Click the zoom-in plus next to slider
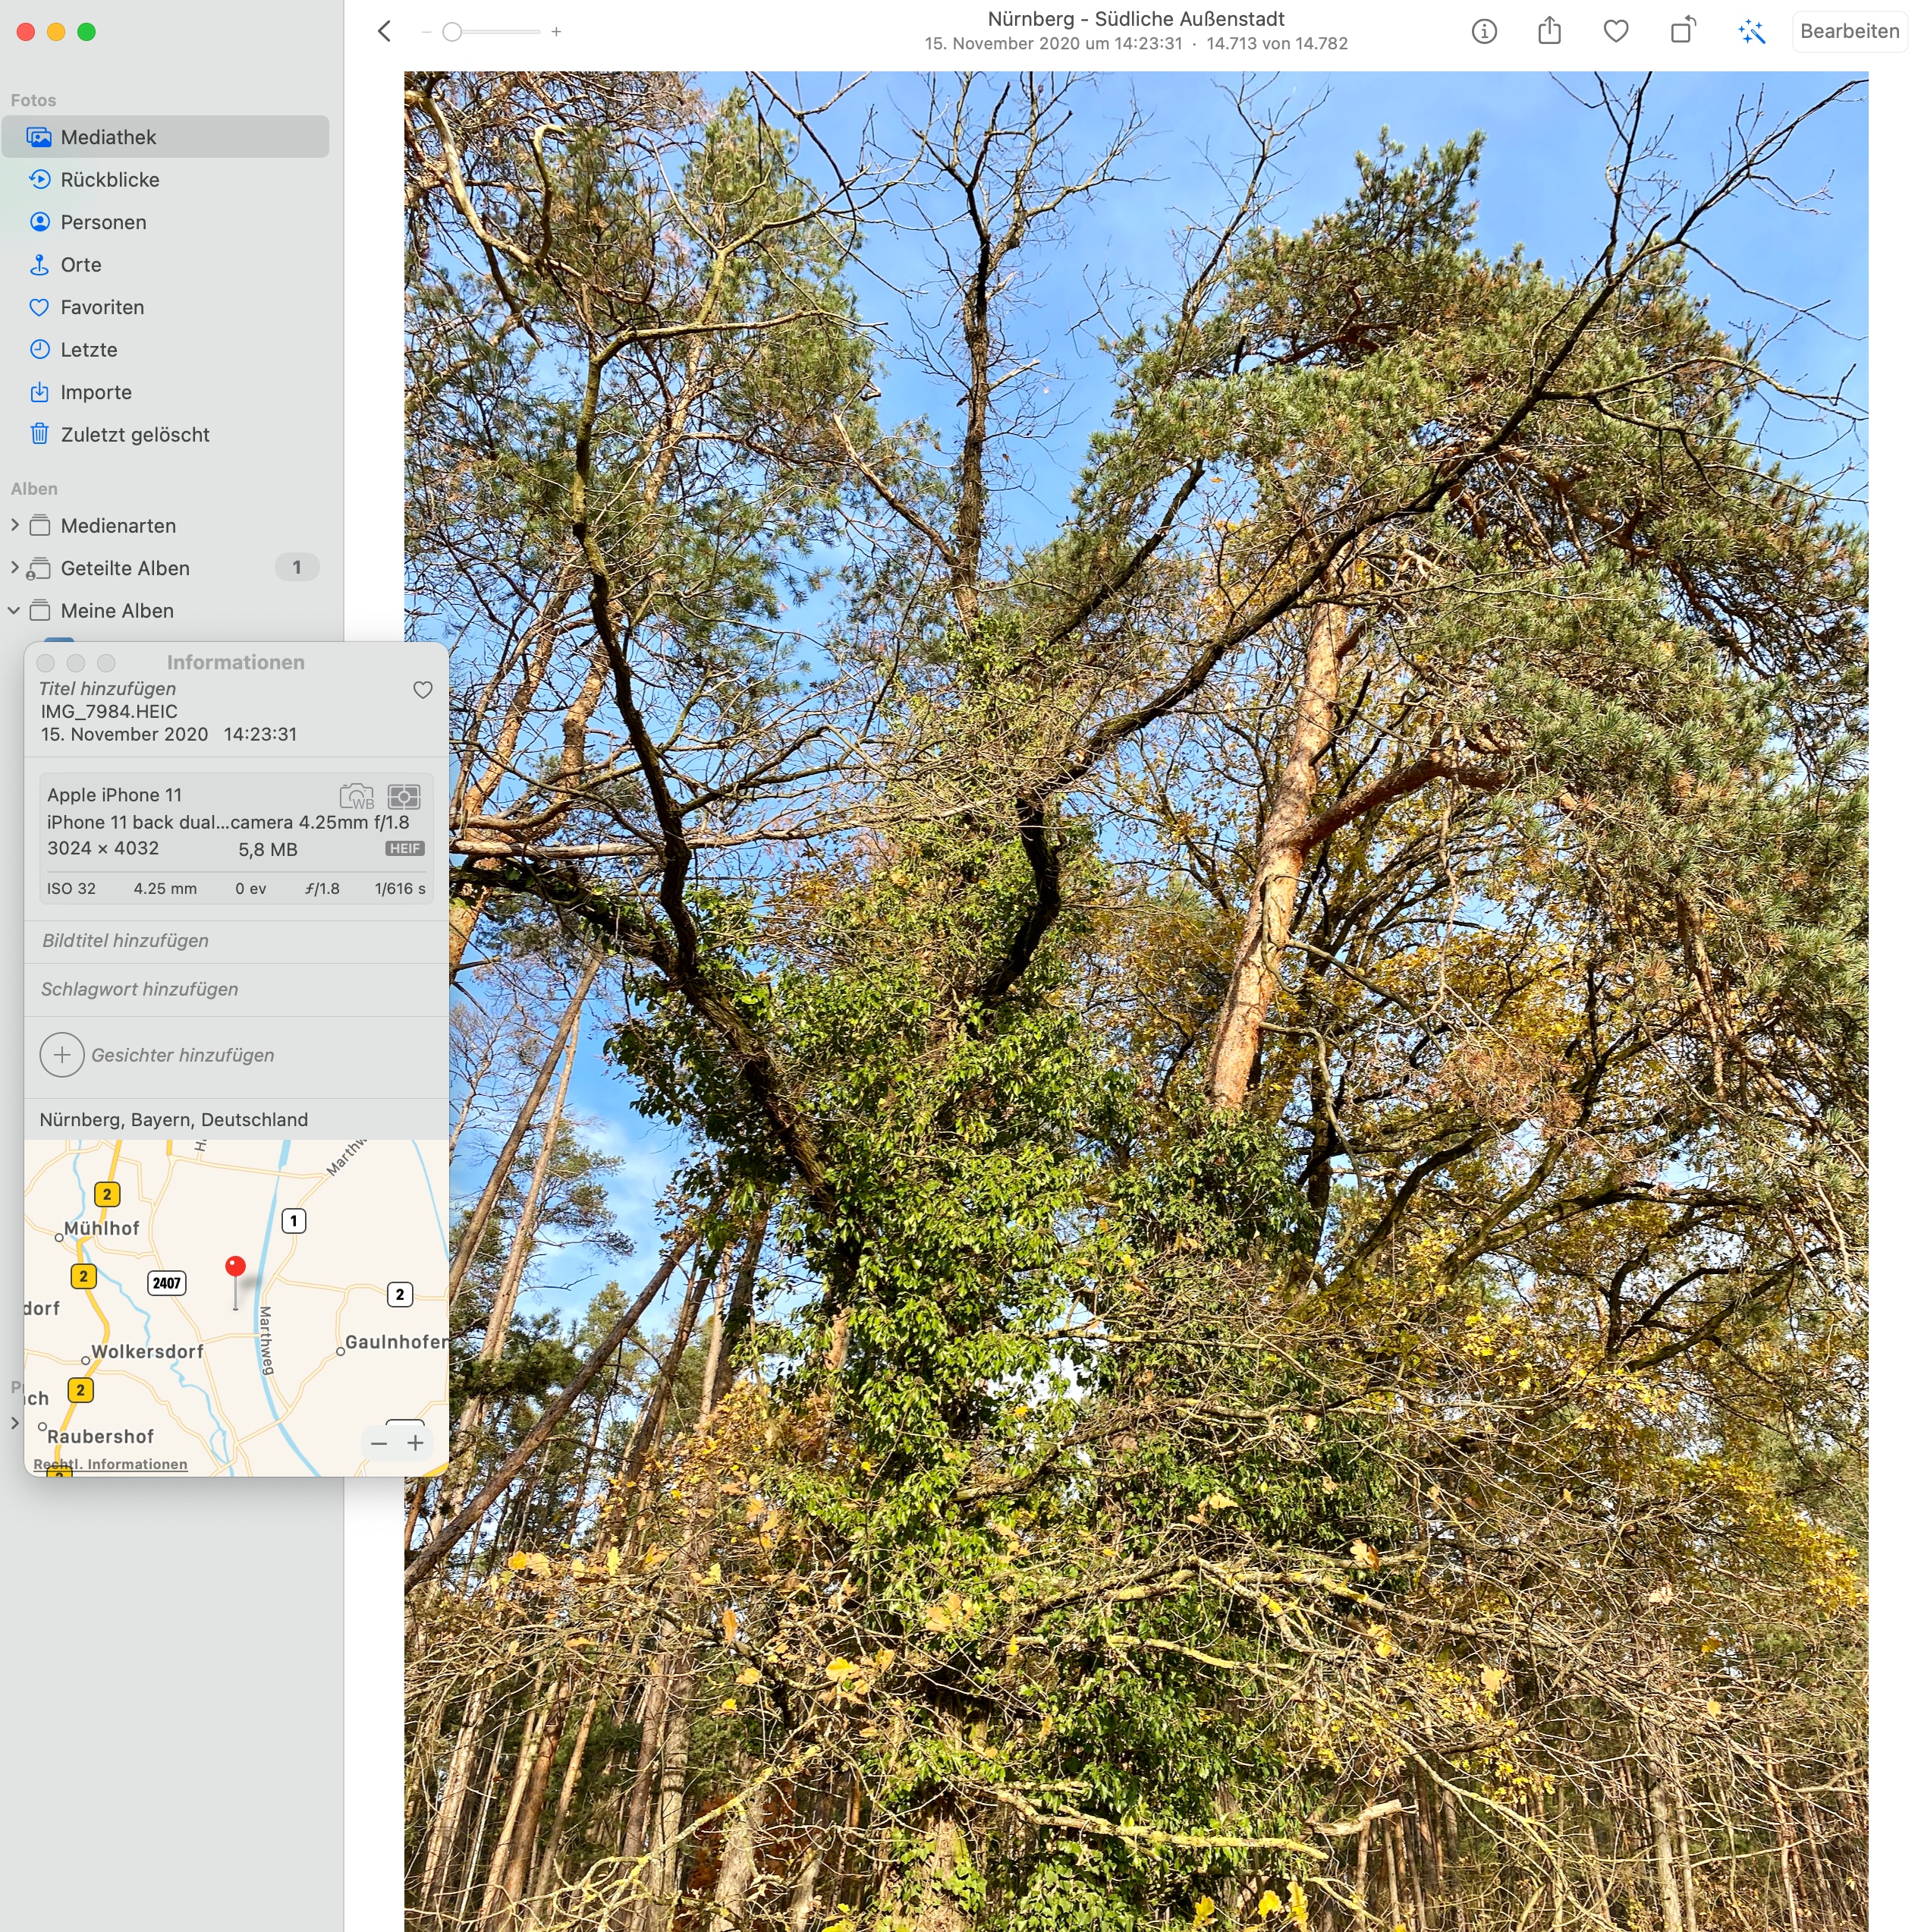The image size is (1918, 1932). pyautogui.click(x=556, y=32)
